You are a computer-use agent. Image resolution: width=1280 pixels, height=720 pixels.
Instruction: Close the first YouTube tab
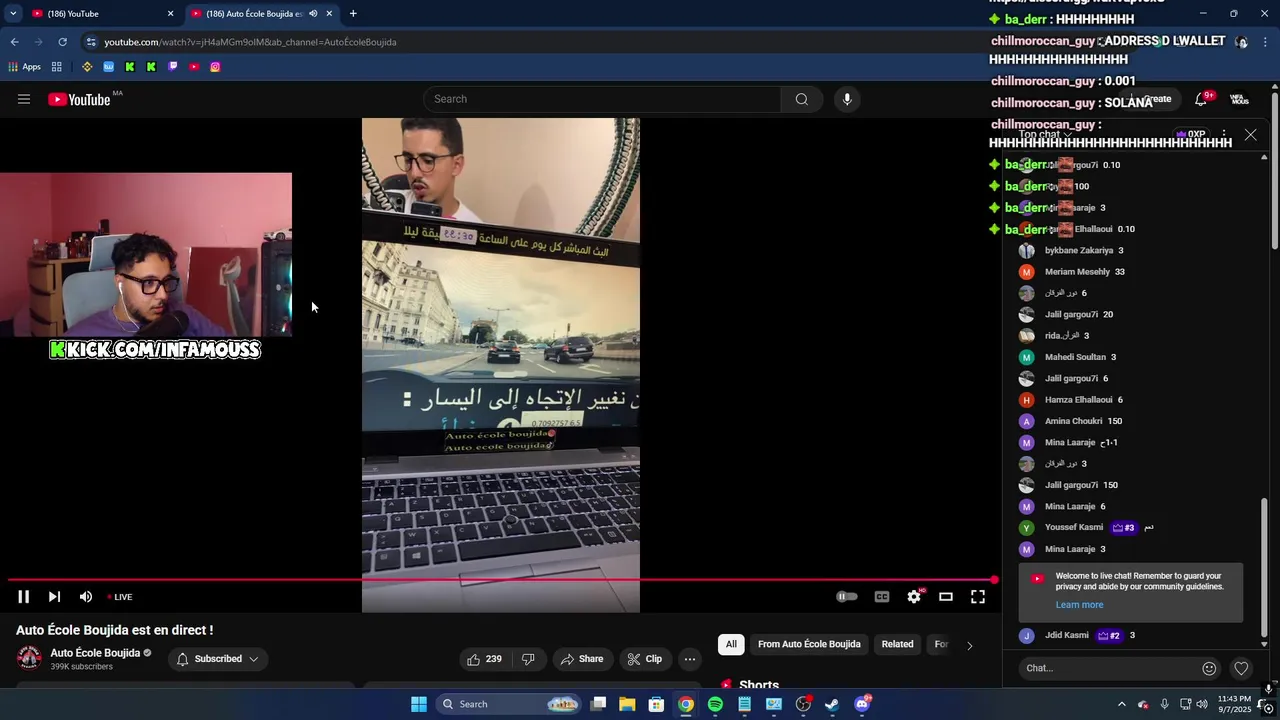point(170,14)
